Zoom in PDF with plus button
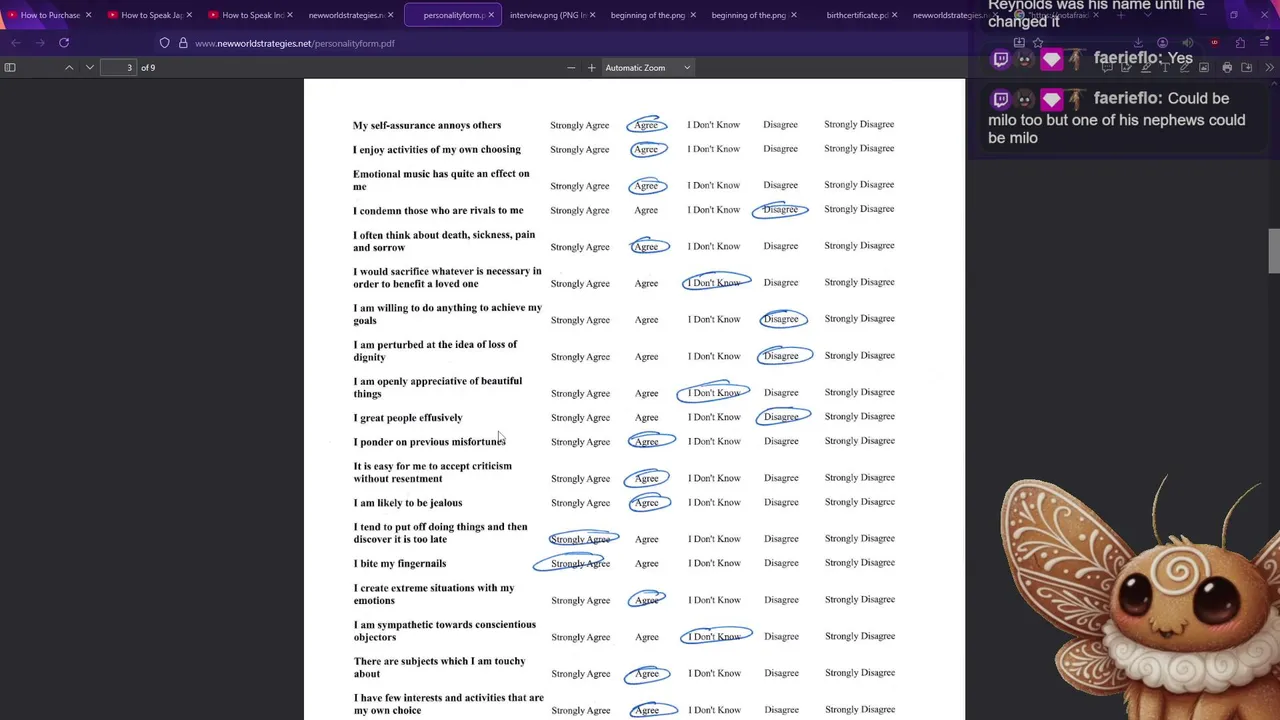 591,67
